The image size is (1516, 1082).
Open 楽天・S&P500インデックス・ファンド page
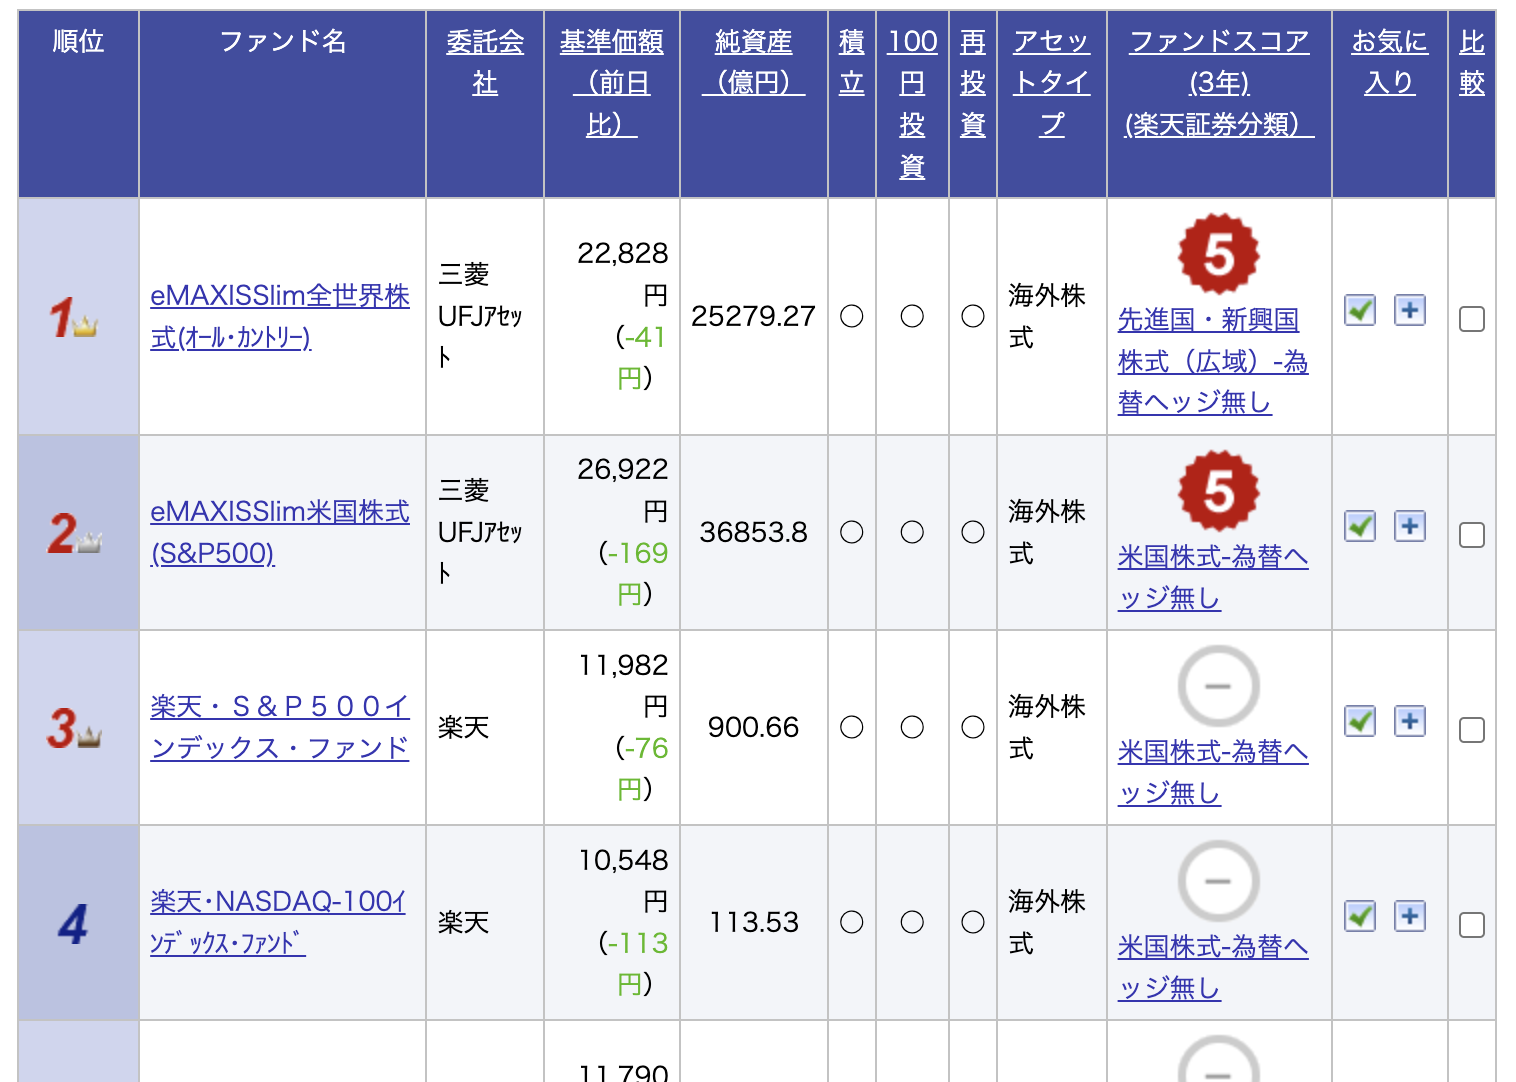280,727
